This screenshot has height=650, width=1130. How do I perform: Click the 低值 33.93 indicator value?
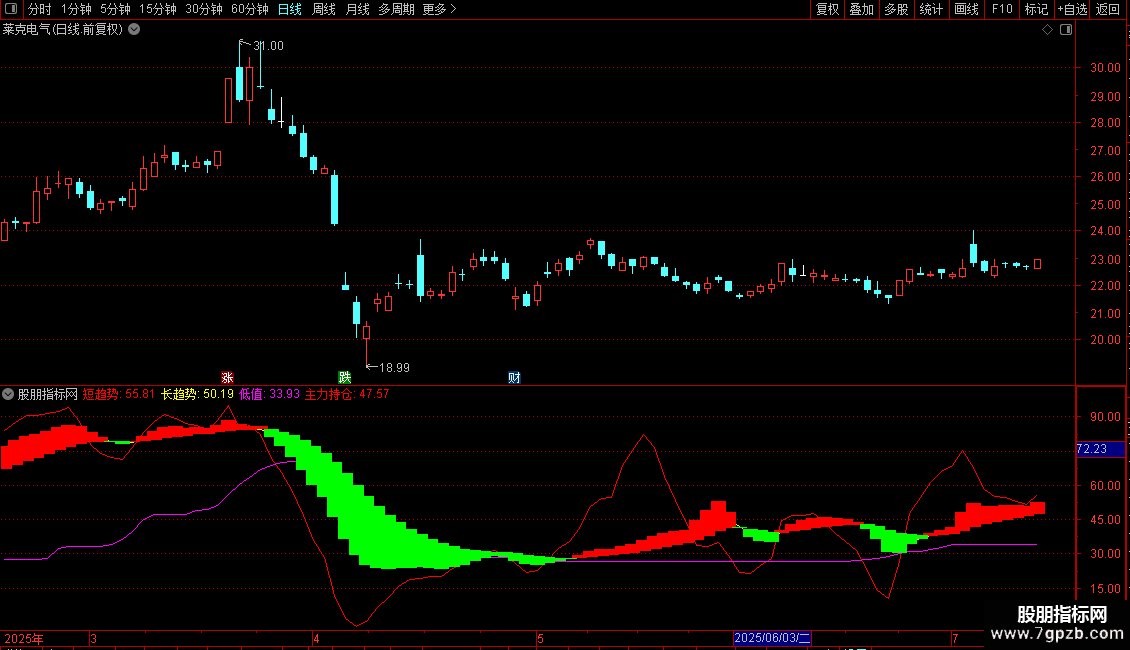point(270,394)
